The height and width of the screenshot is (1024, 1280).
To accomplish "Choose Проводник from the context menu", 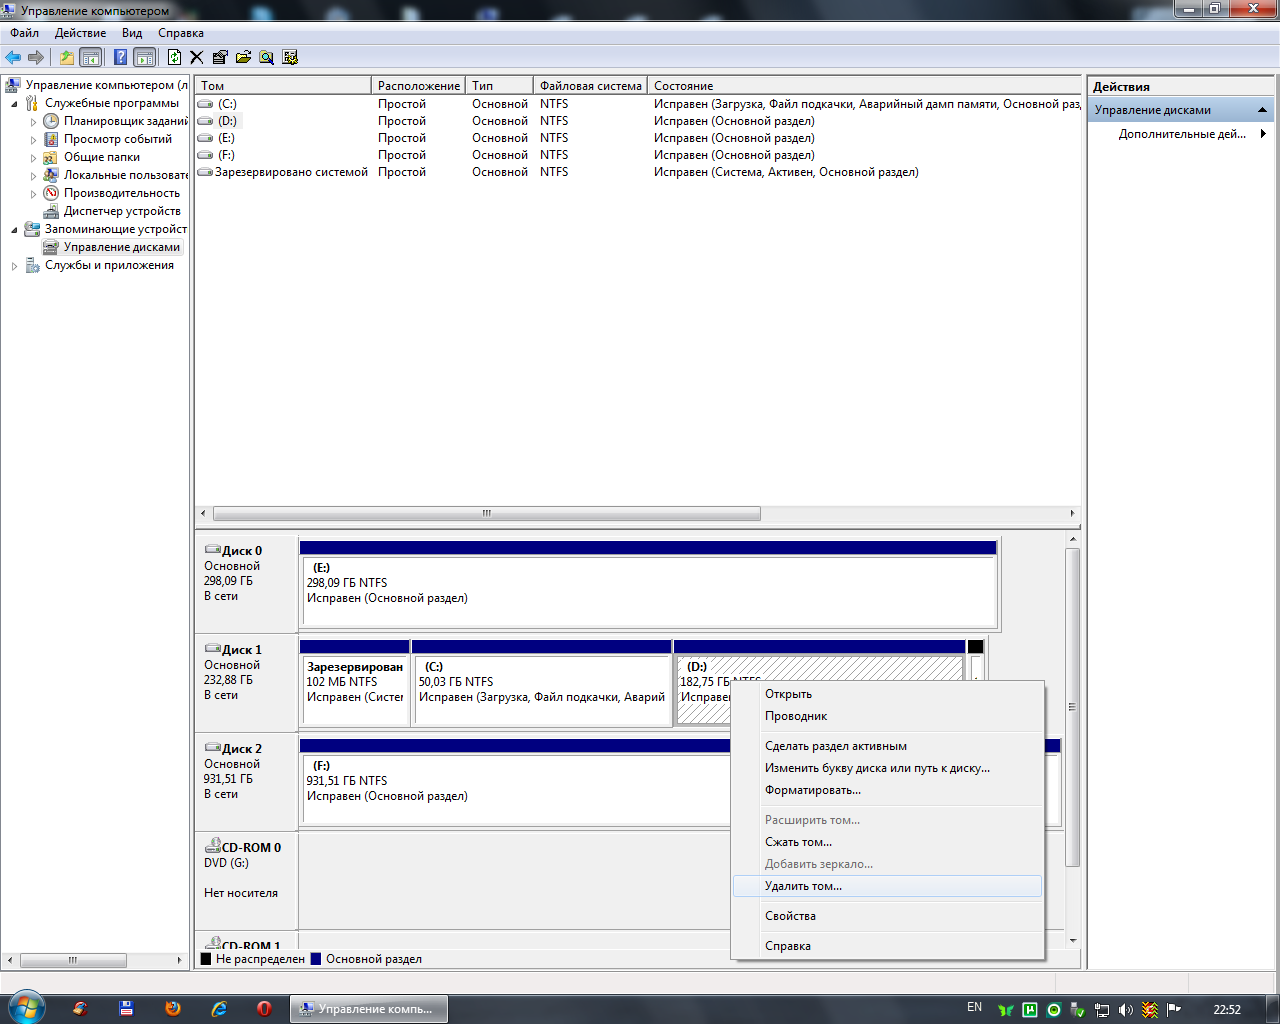I will coord(888,716).
